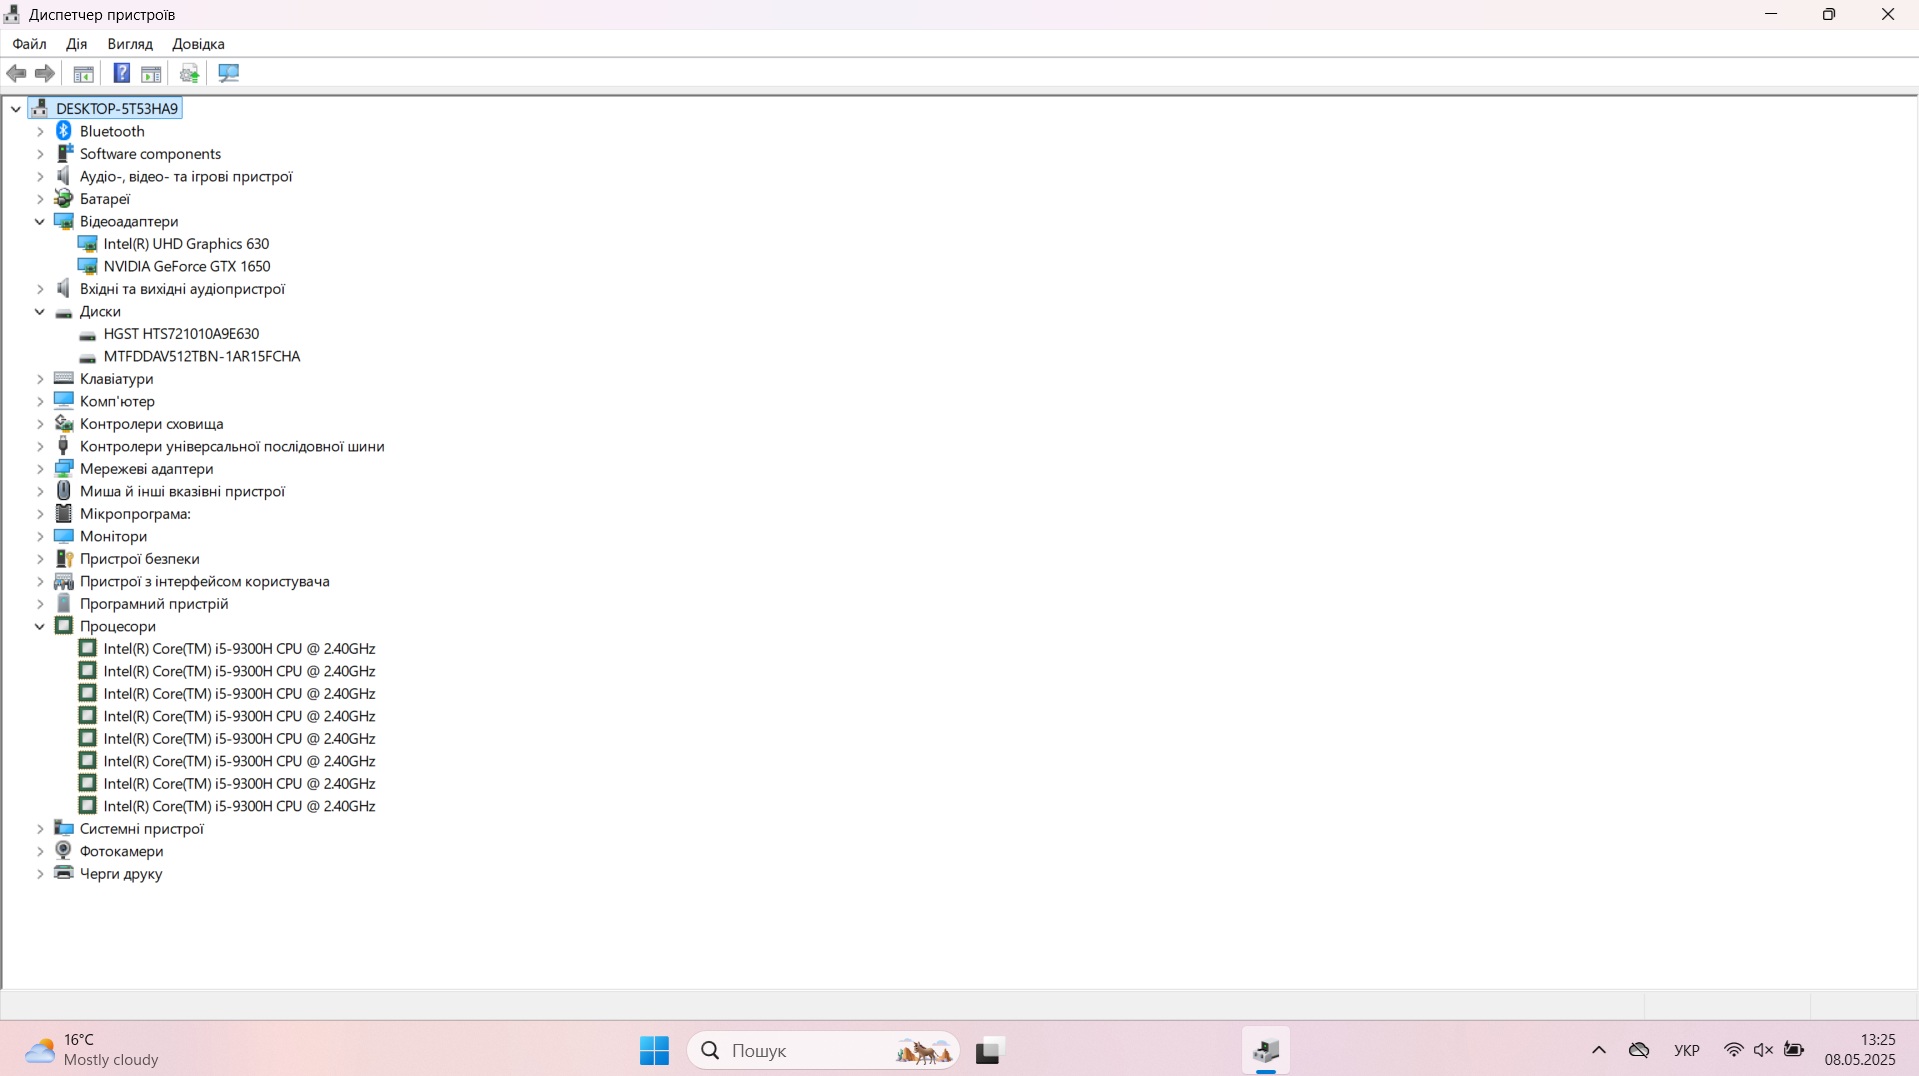Select NVIDIA GeForce GTX 1650 adapter
Image resolution: width=1919 pixels, height=1076 pixels.
[x=187, y=266]
